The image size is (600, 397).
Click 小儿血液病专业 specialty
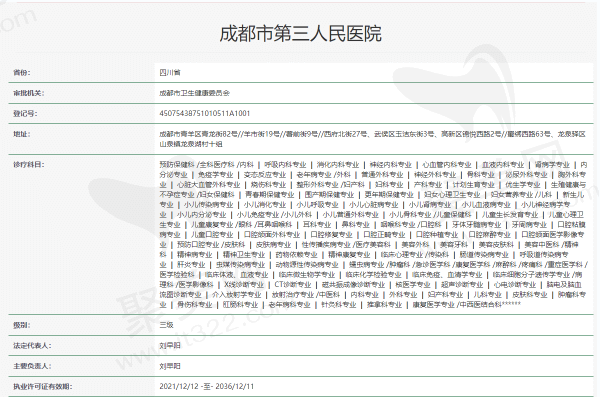[486, 205]
